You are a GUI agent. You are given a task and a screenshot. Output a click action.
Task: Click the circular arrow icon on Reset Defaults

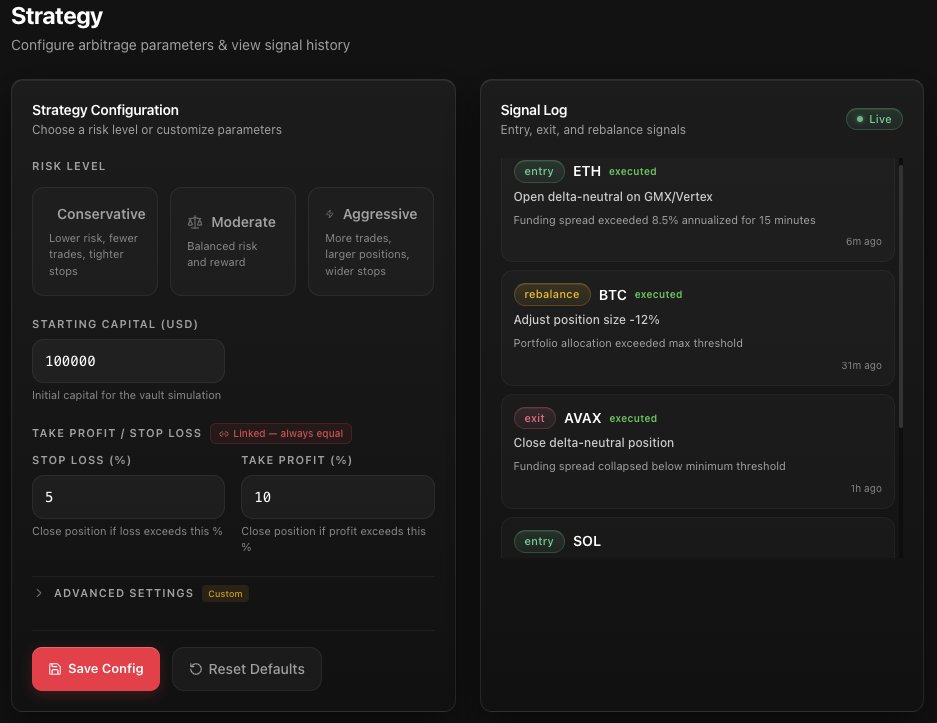[195, 669]
